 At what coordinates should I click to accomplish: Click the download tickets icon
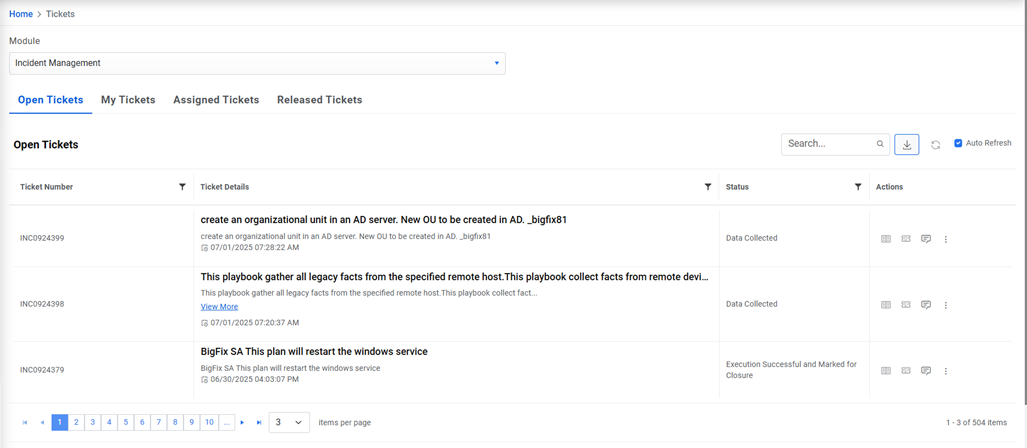(907, 144)
